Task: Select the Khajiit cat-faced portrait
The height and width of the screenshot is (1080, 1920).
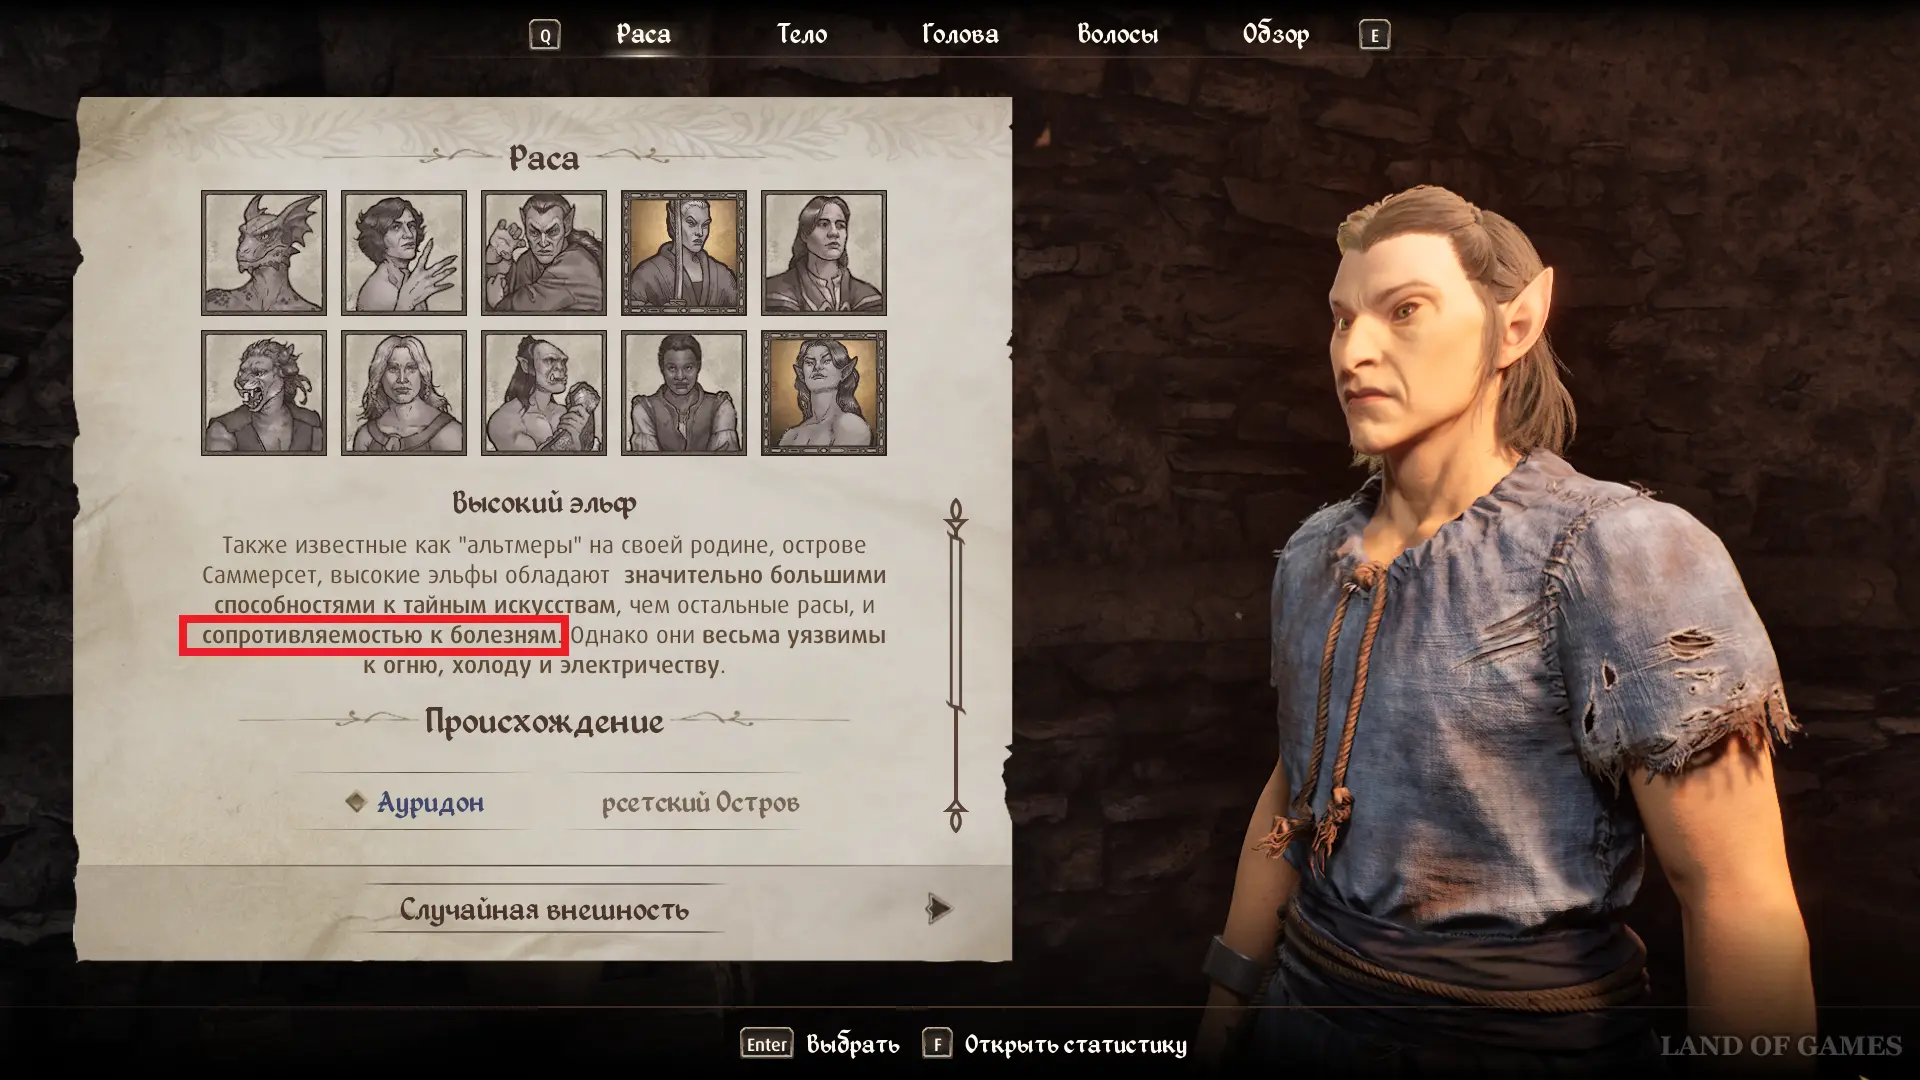Action: tap(263, 393)
